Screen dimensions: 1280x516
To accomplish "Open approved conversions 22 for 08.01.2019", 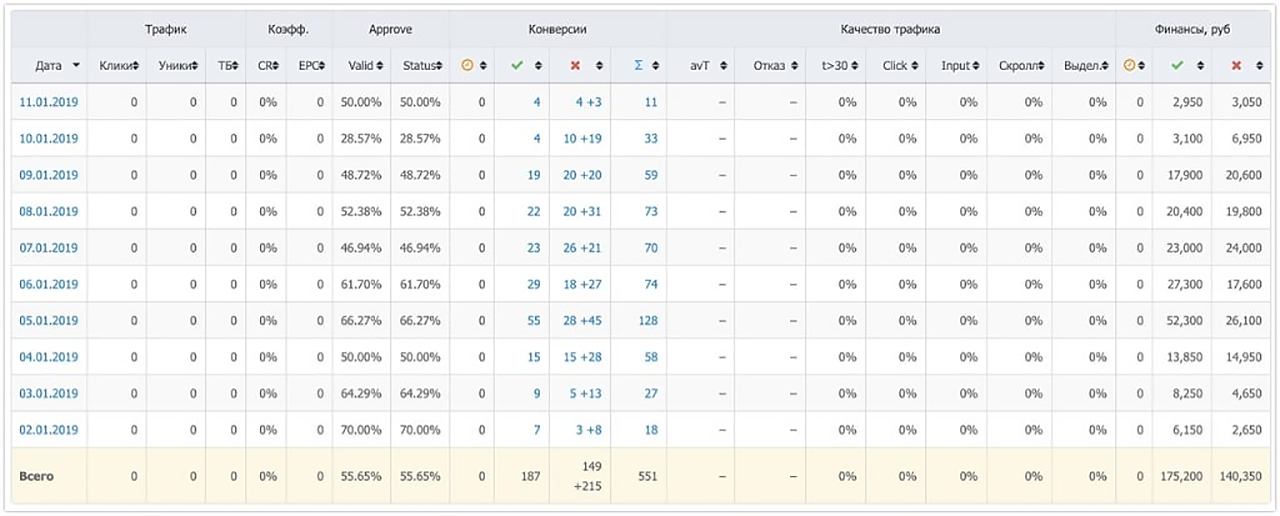I will pos(534,211).
